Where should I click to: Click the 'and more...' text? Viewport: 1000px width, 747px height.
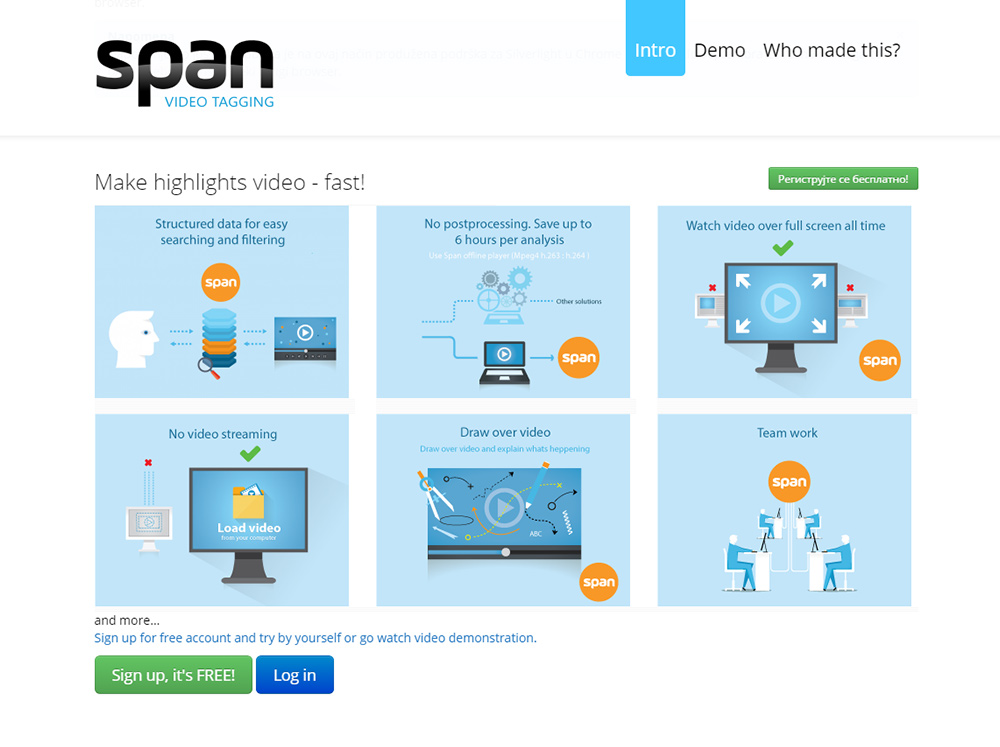(127, 620)
